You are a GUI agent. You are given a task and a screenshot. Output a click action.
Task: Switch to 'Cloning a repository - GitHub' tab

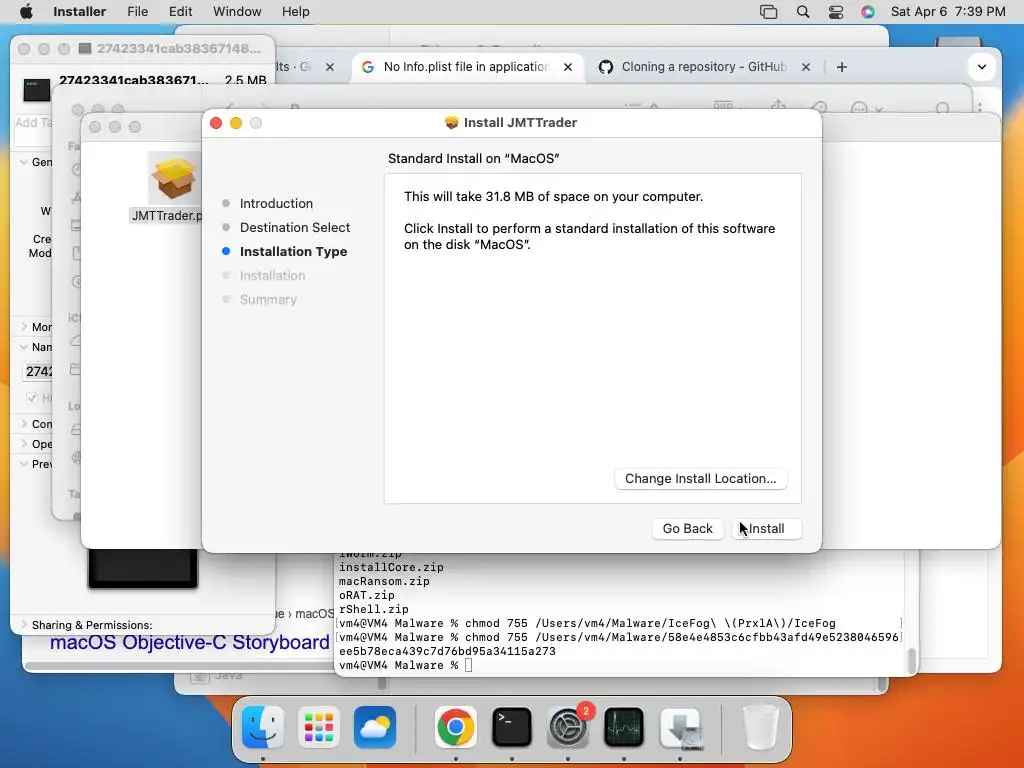pyautogui.click(x=703, y=67)
